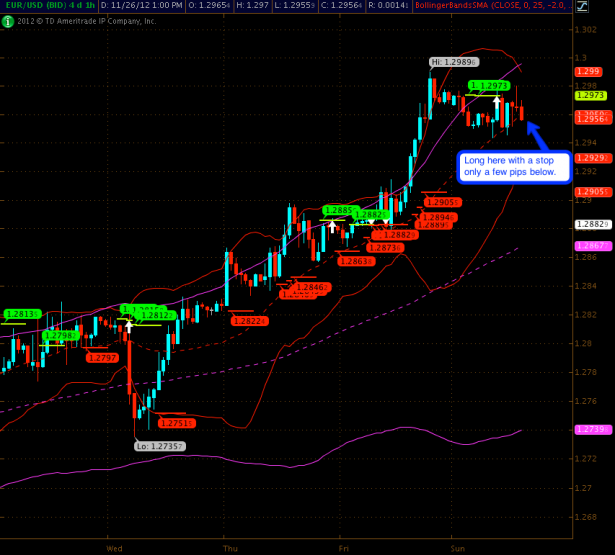The height and width of the screenshot is (555, 615).
Task: Click the white up arrow below 1.2973
Action: [496, 101]
